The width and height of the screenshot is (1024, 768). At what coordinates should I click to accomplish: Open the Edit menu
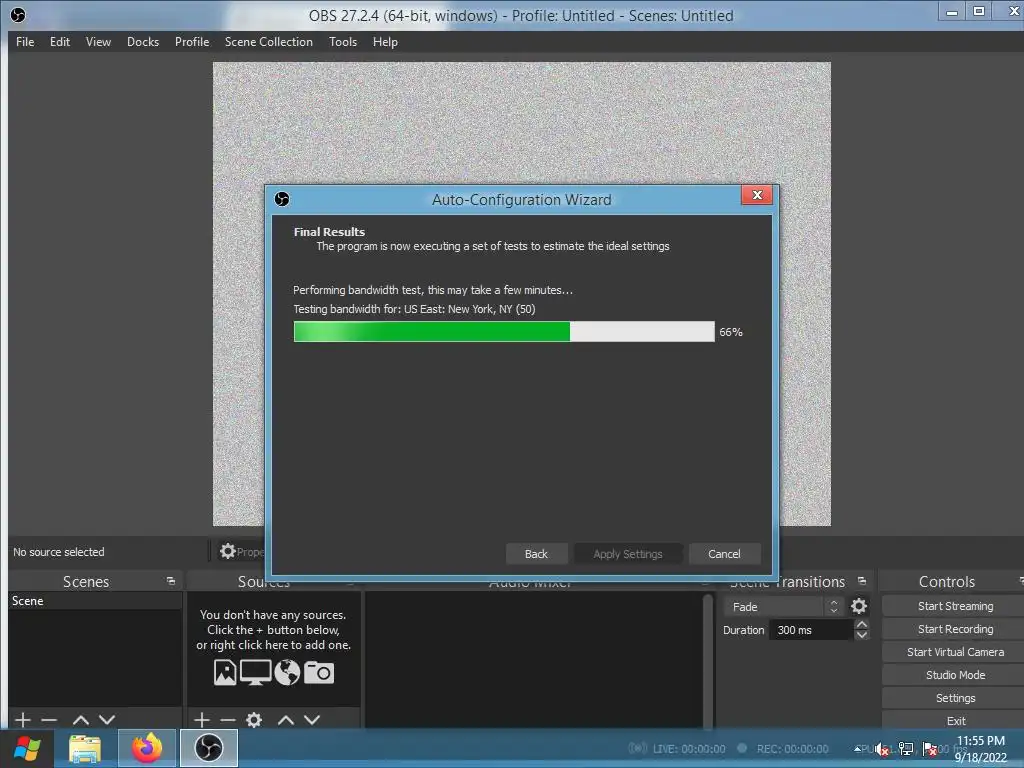coord(59,42)
